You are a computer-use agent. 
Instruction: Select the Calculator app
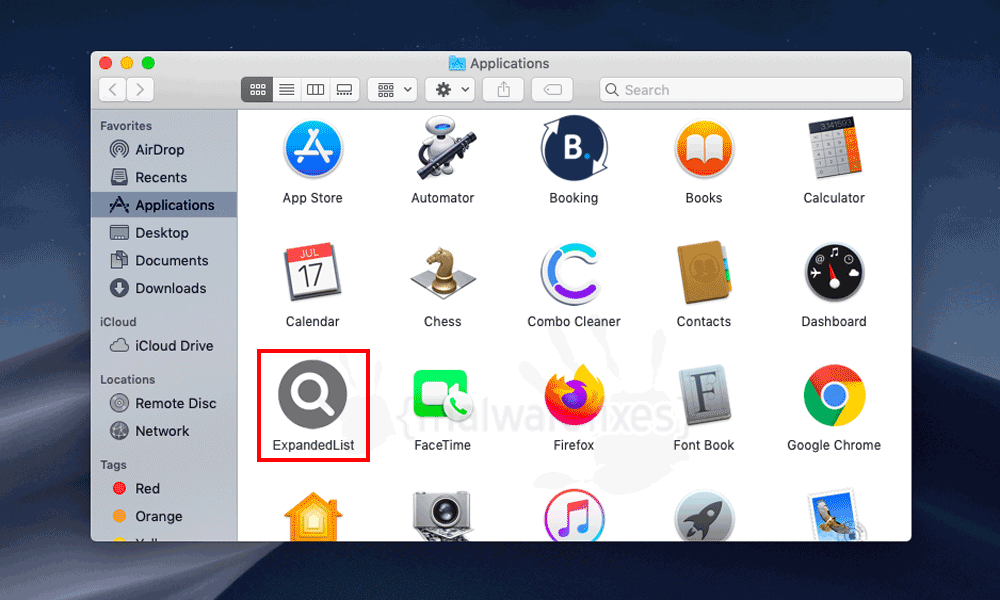[x=834, y=148]
